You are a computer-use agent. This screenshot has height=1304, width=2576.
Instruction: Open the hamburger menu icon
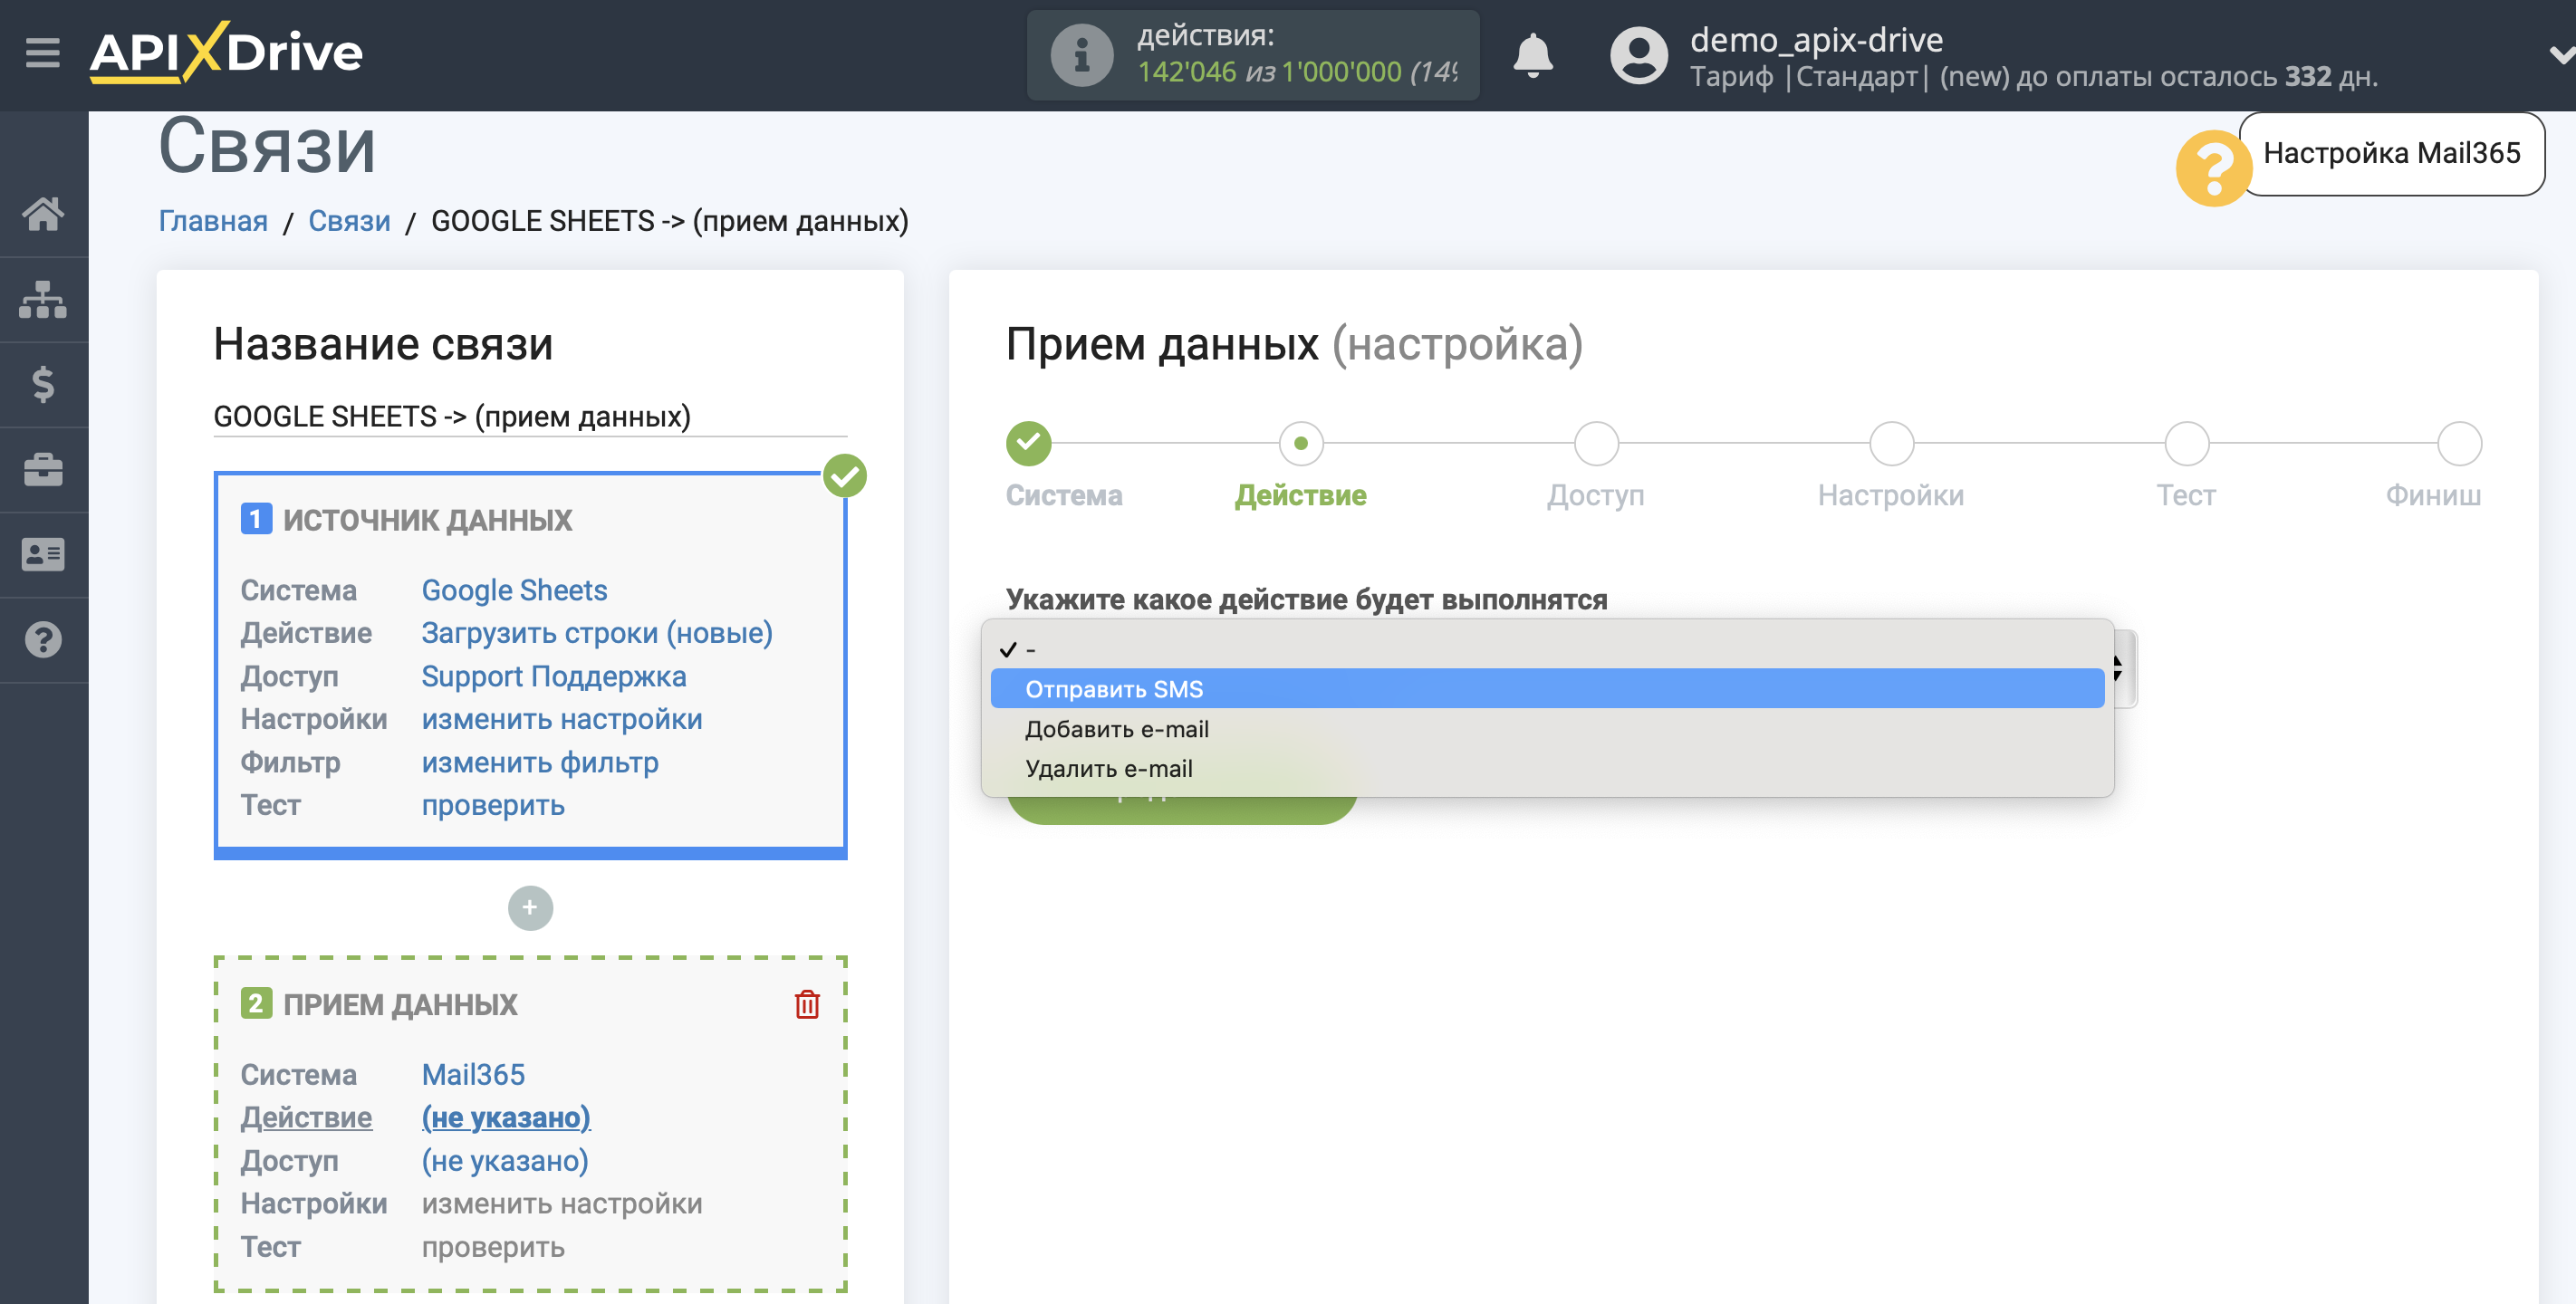43,52
